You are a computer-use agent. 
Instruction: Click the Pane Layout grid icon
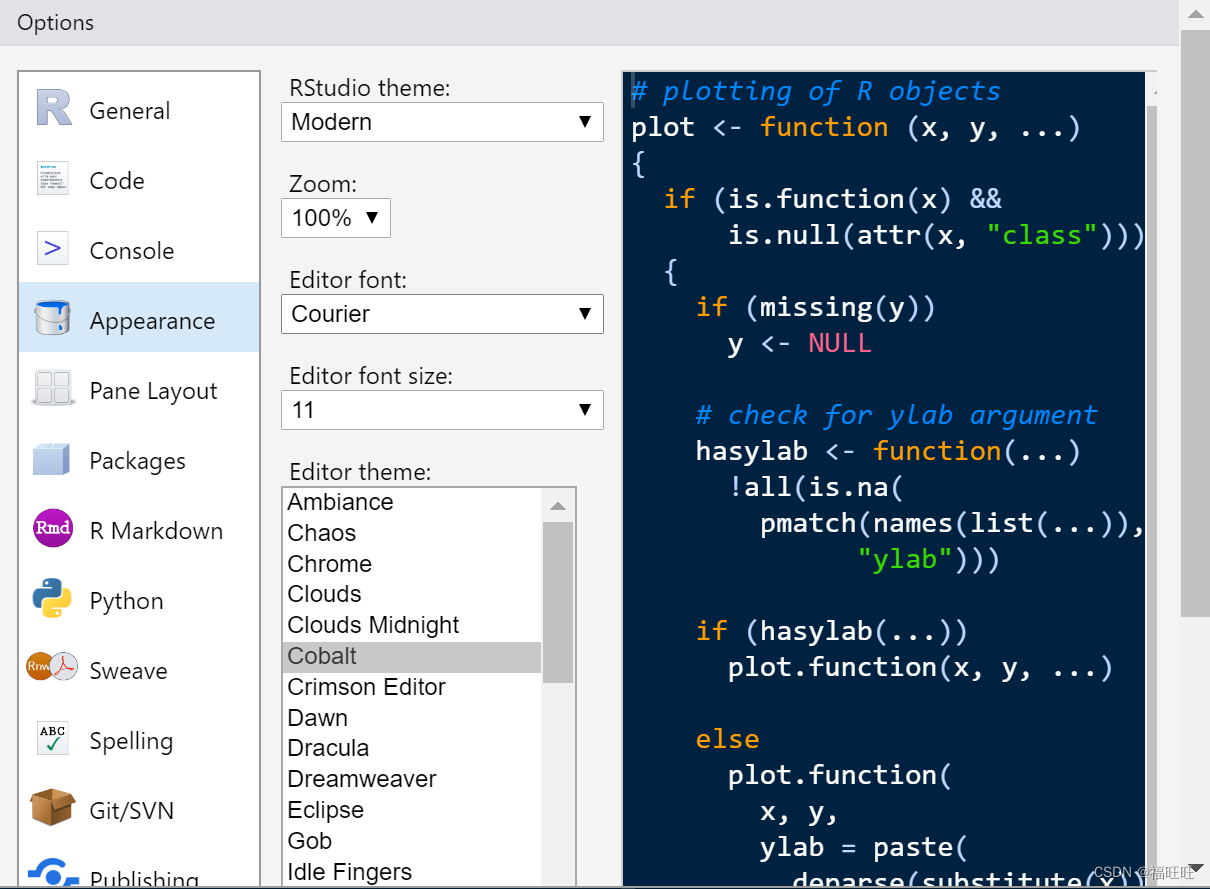pyautogui.click(x=52, y=388)
